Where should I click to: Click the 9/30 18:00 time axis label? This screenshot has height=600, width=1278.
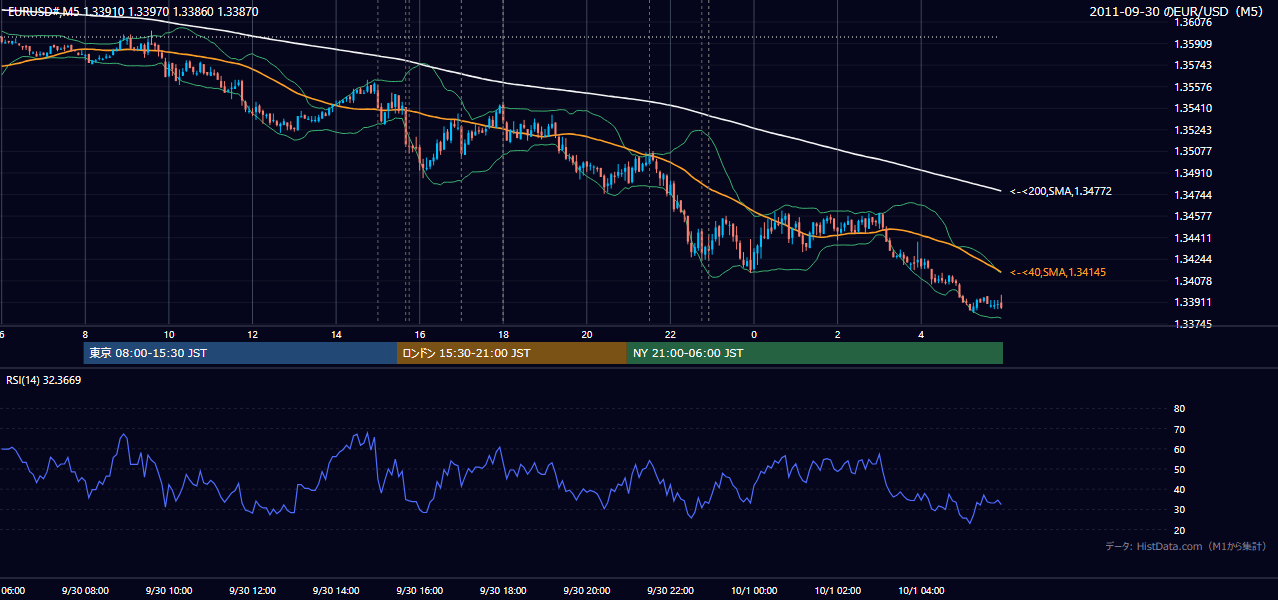coord(503,591)
